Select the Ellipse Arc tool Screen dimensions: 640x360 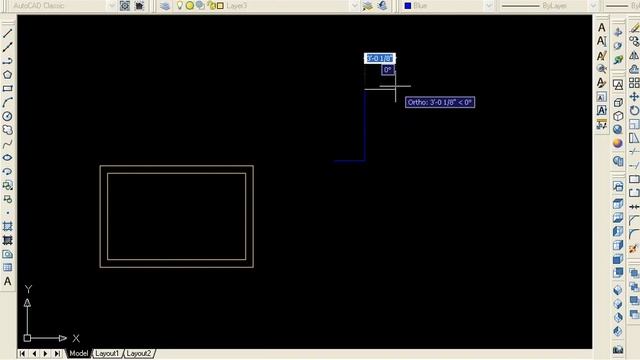[7, 171]
